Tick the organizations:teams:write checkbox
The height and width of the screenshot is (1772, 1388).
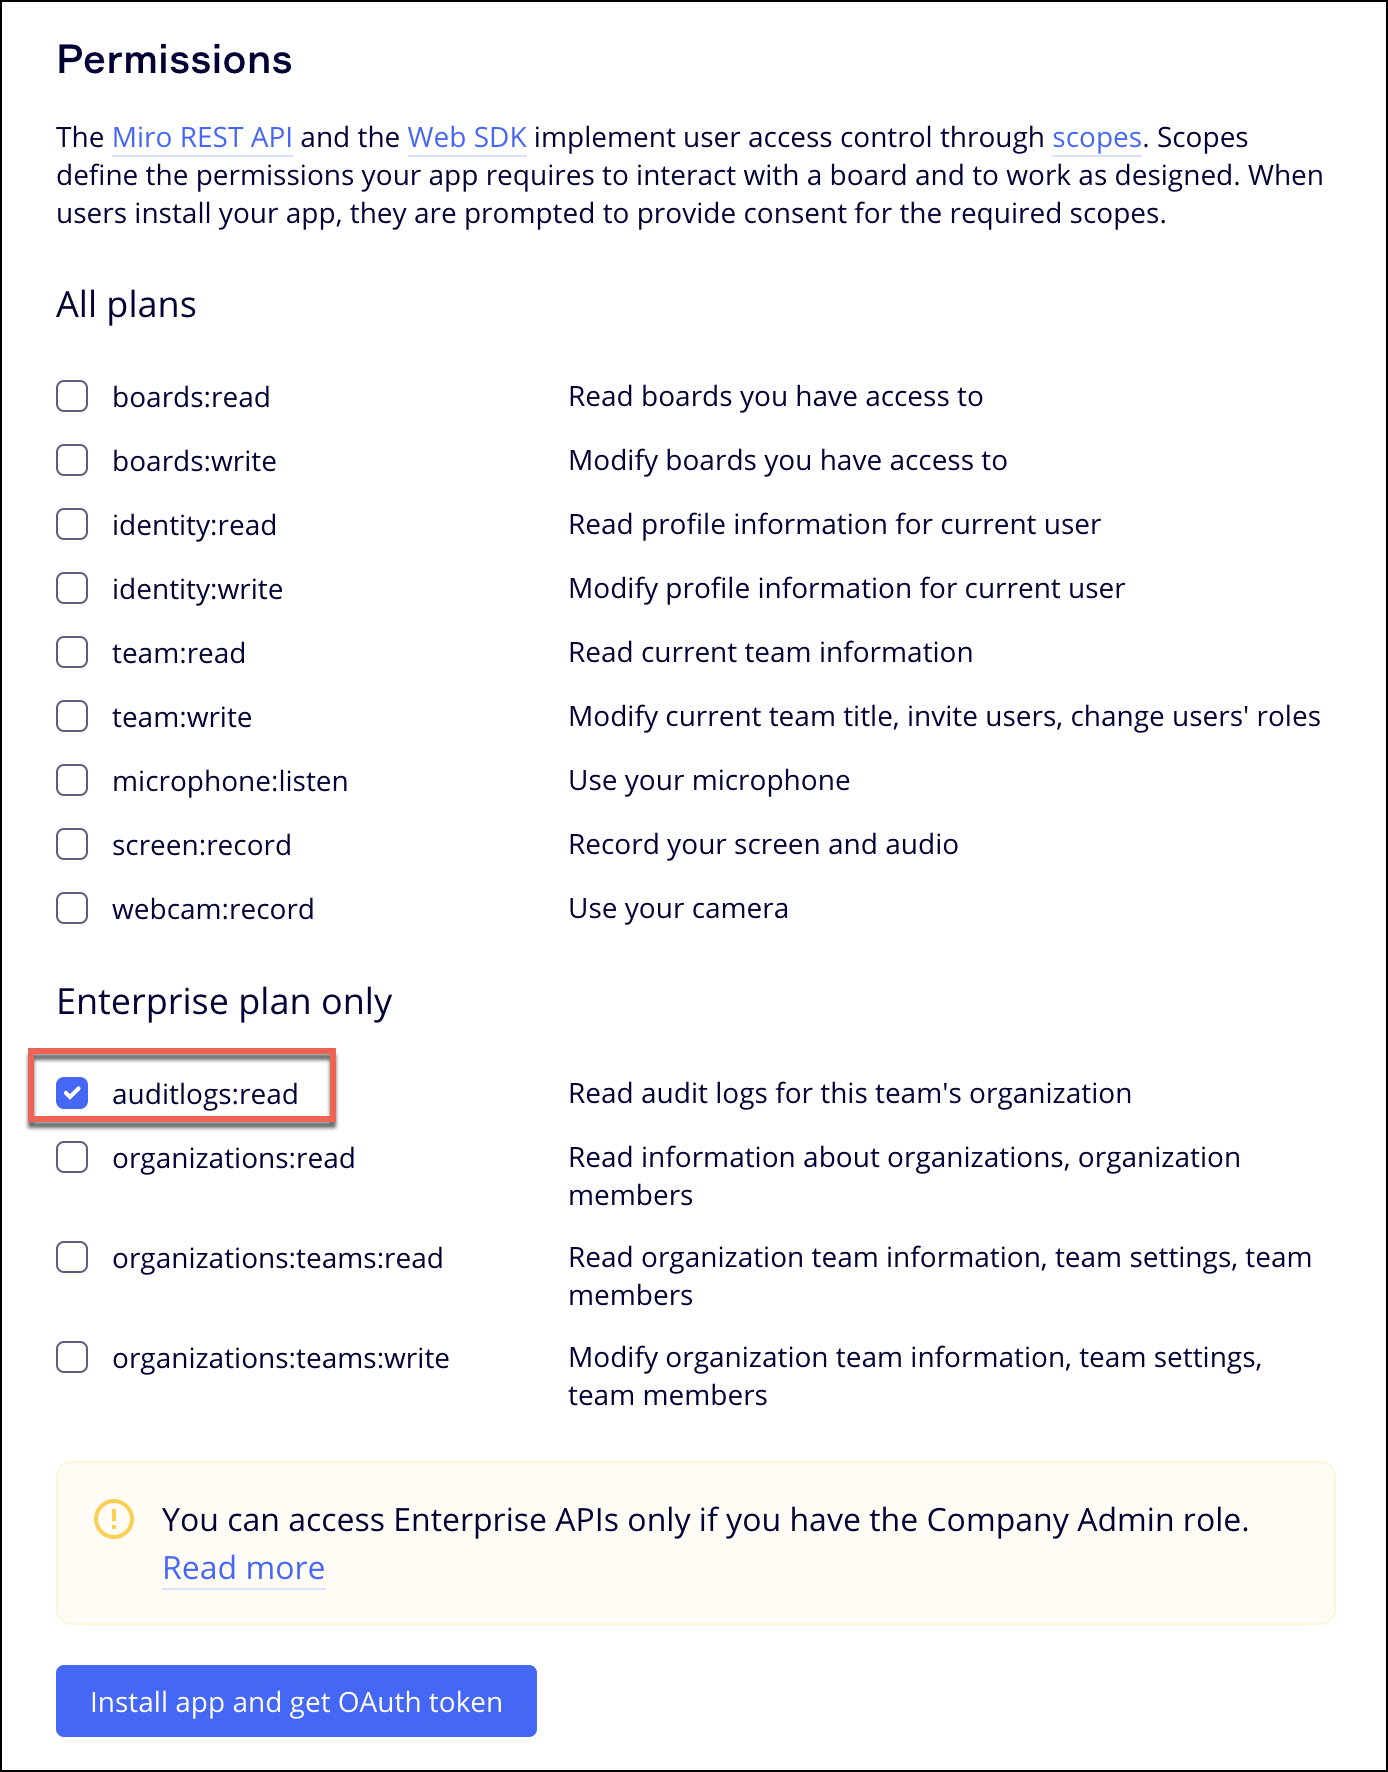(x=72, y=1358)
